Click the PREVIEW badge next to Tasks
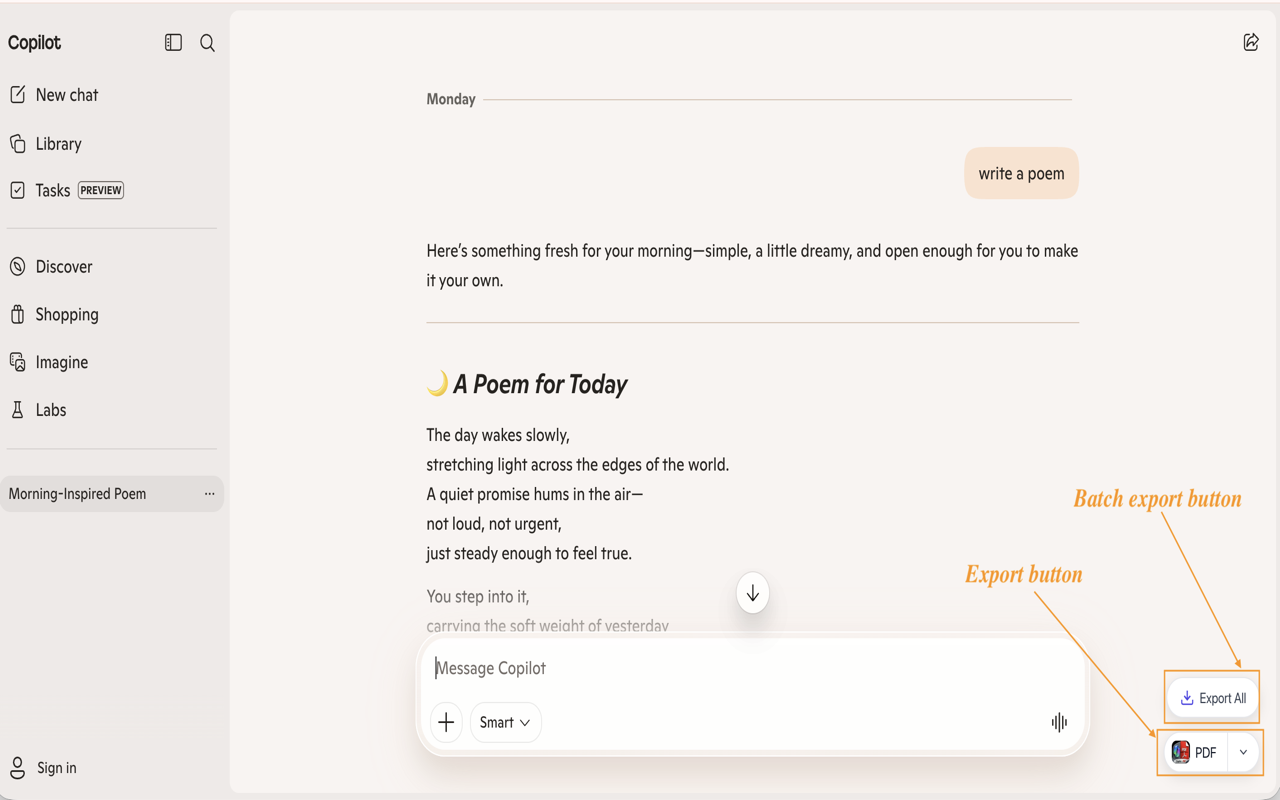 pos(101,190)
